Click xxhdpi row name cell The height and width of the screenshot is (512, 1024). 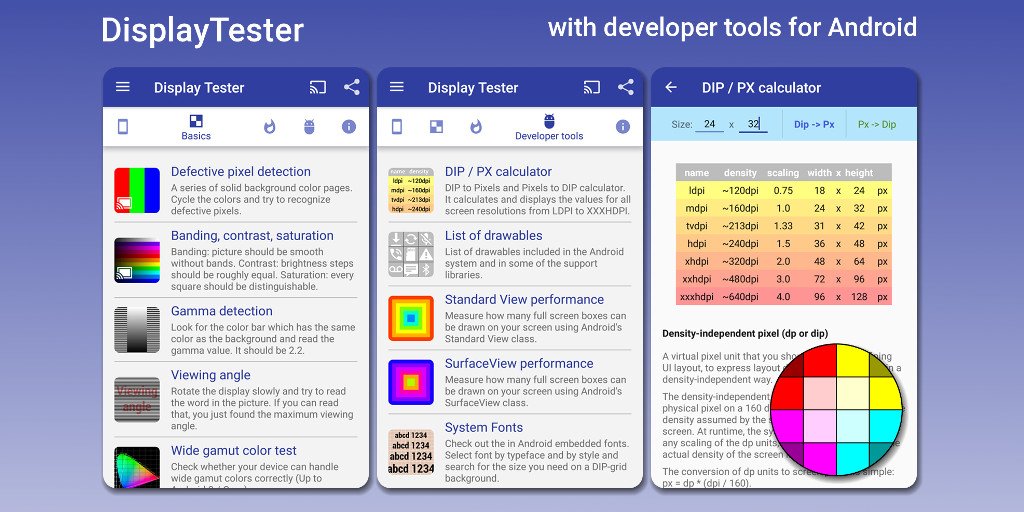tap(697, 279)
